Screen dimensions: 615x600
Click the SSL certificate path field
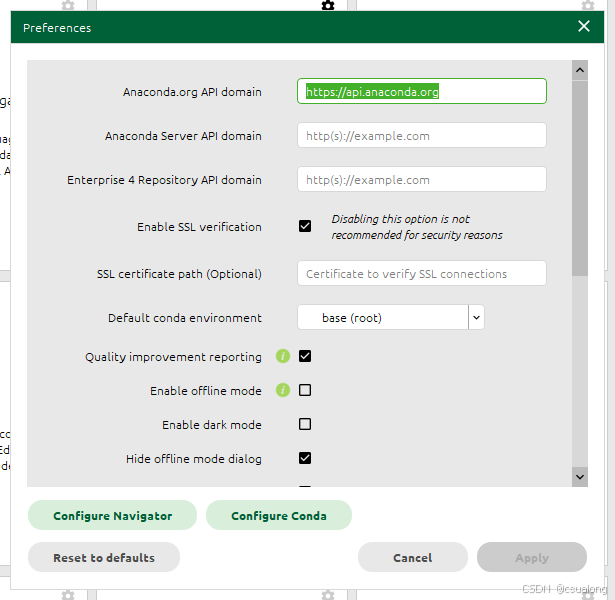tap(422, 273)
